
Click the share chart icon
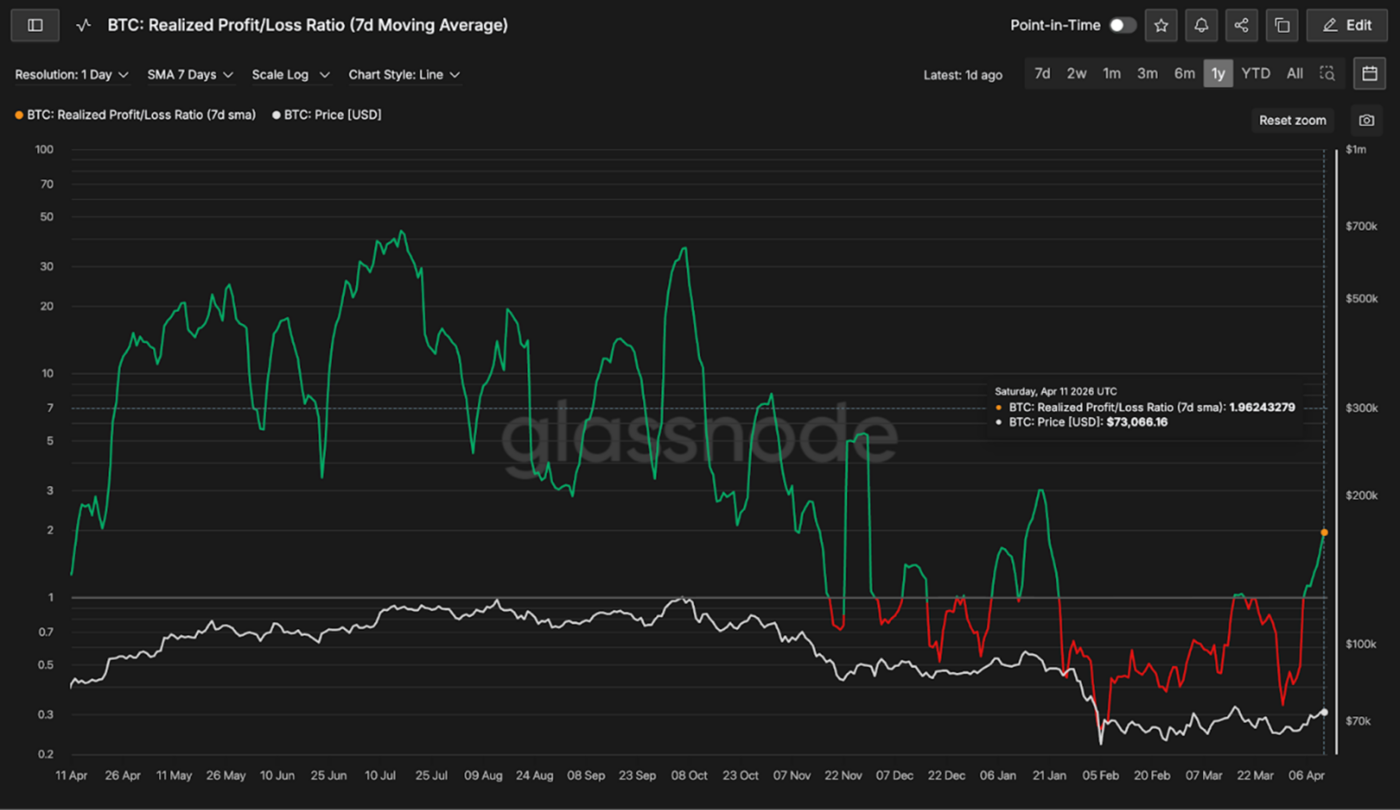click(1242, 25)
